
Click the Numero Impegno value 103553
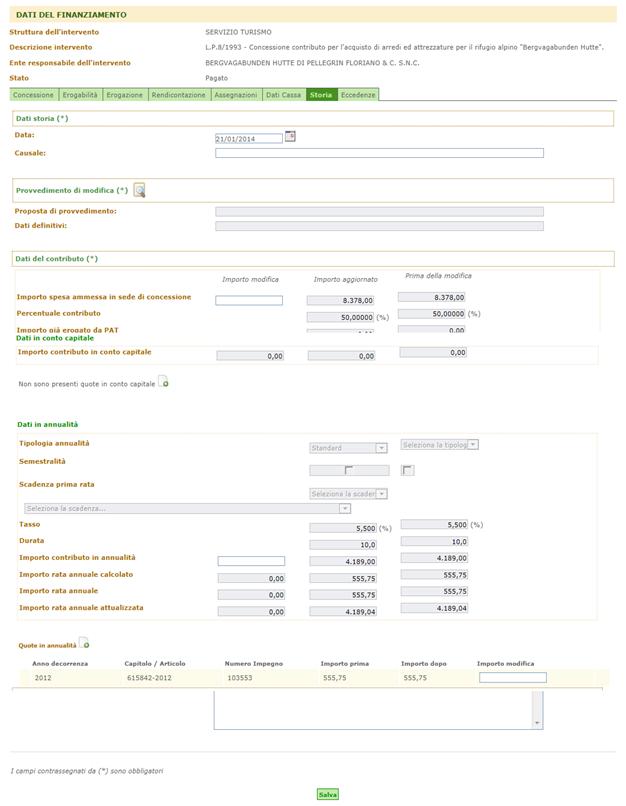240,678
